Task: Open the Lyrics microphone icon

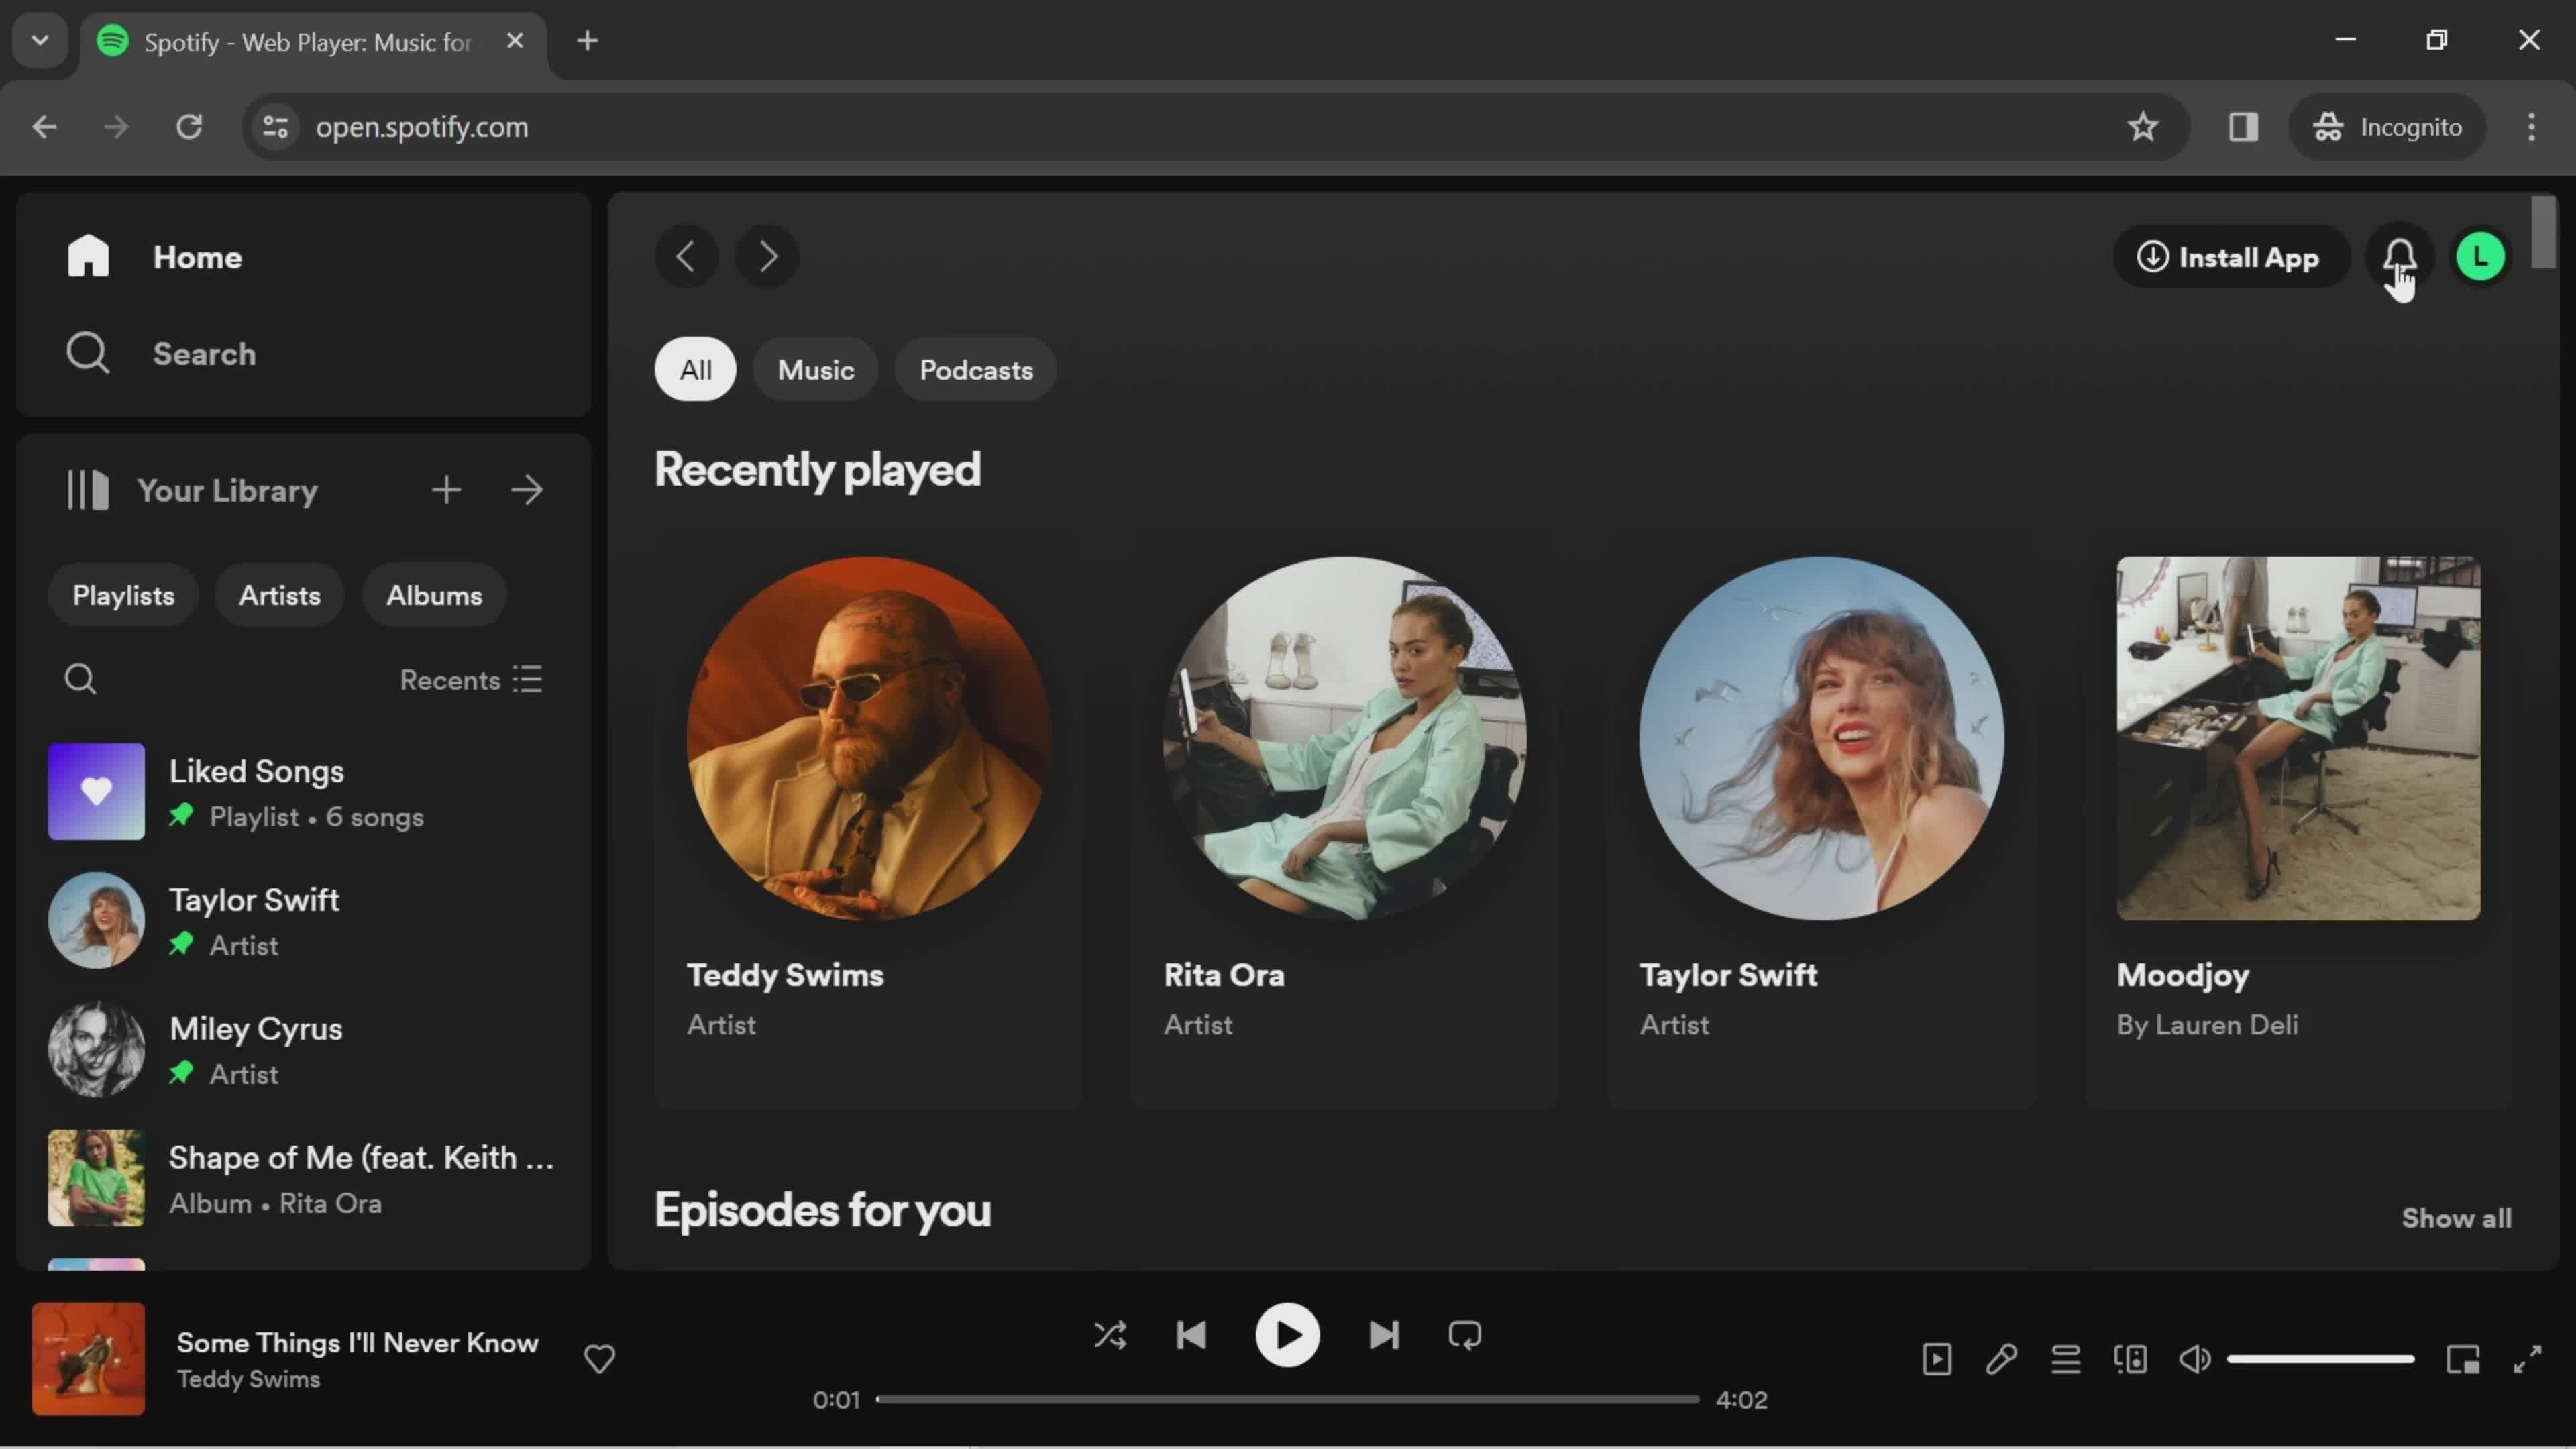Action: (2001, 1359)
